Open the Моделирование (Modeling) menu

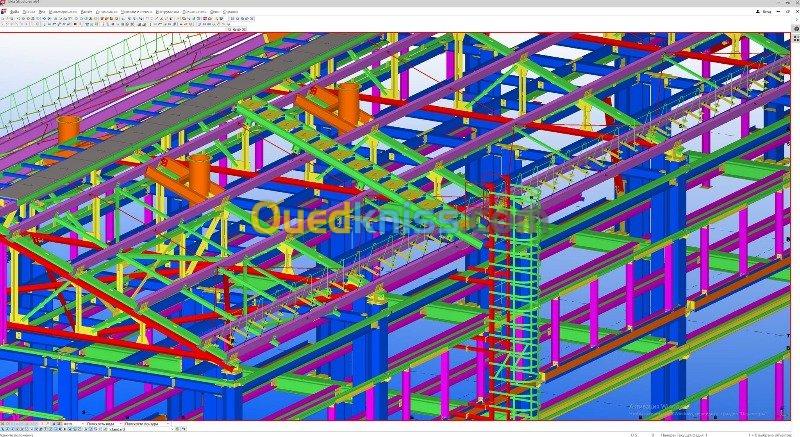coord(63,12)
